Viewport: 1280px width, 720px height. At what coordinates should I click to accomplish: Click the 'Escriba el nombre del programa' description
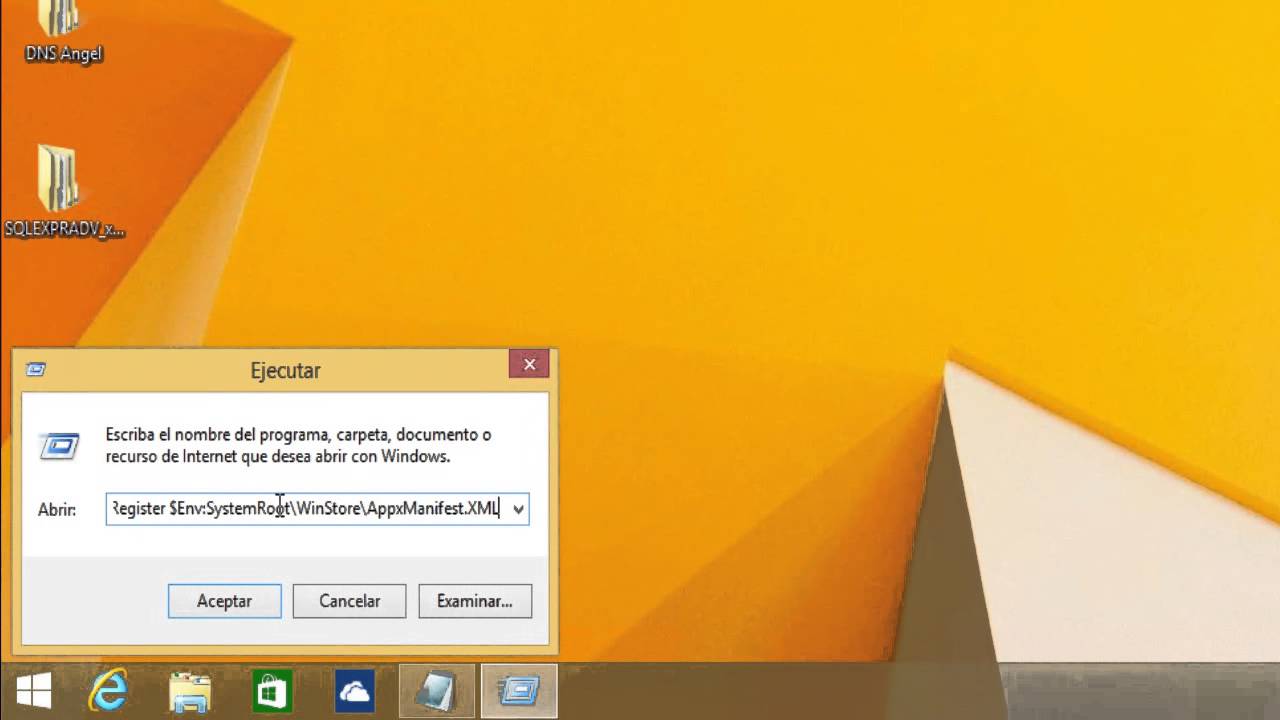[298, 446]
